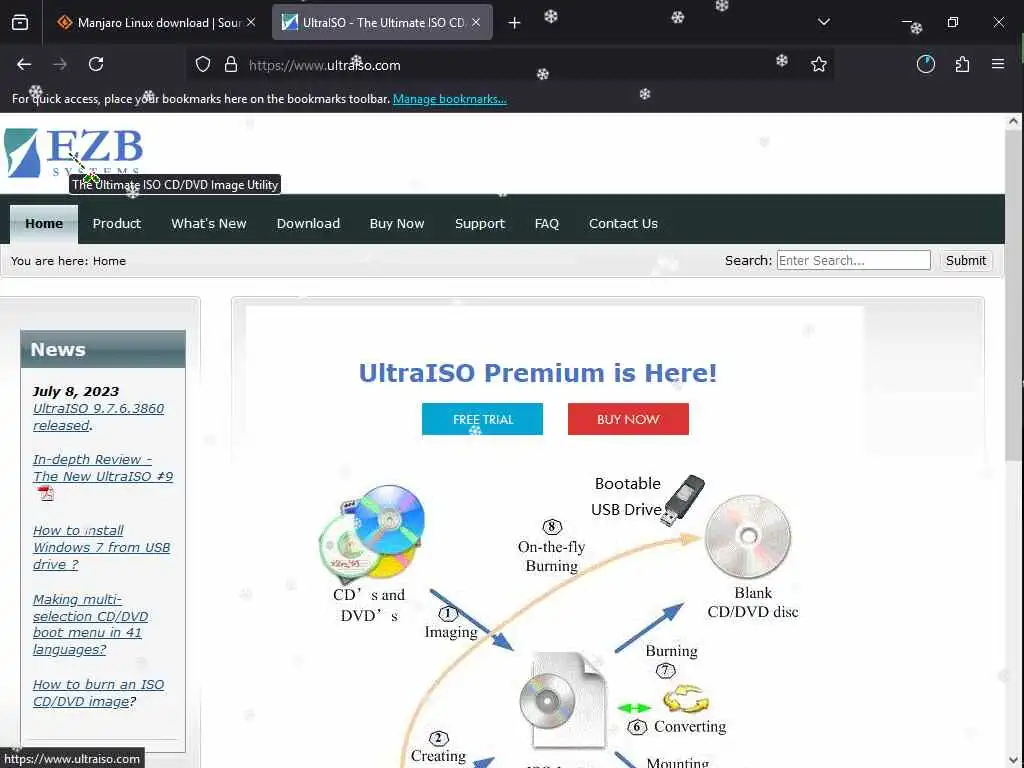
Task: Click the yellow Converting arrows icon
Action: 686,698
